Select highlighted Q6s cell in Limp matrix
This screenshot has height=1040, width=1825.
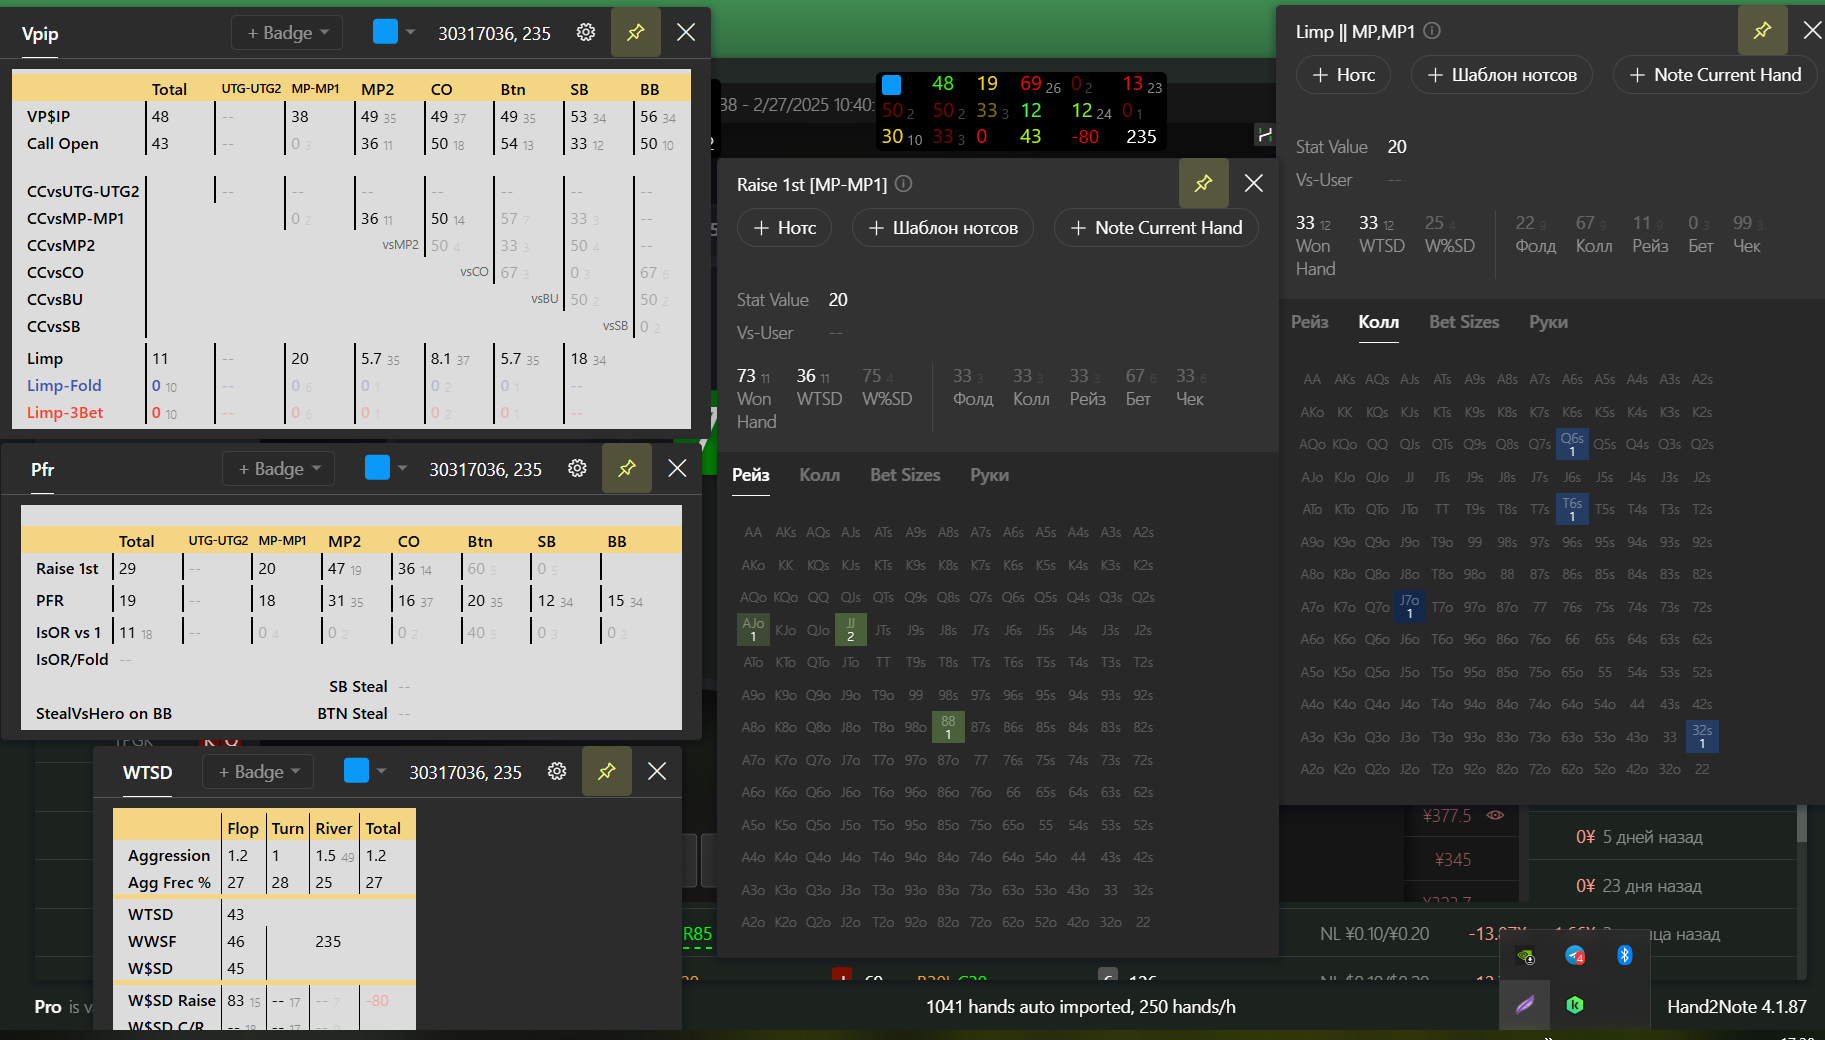point(1572,444)
